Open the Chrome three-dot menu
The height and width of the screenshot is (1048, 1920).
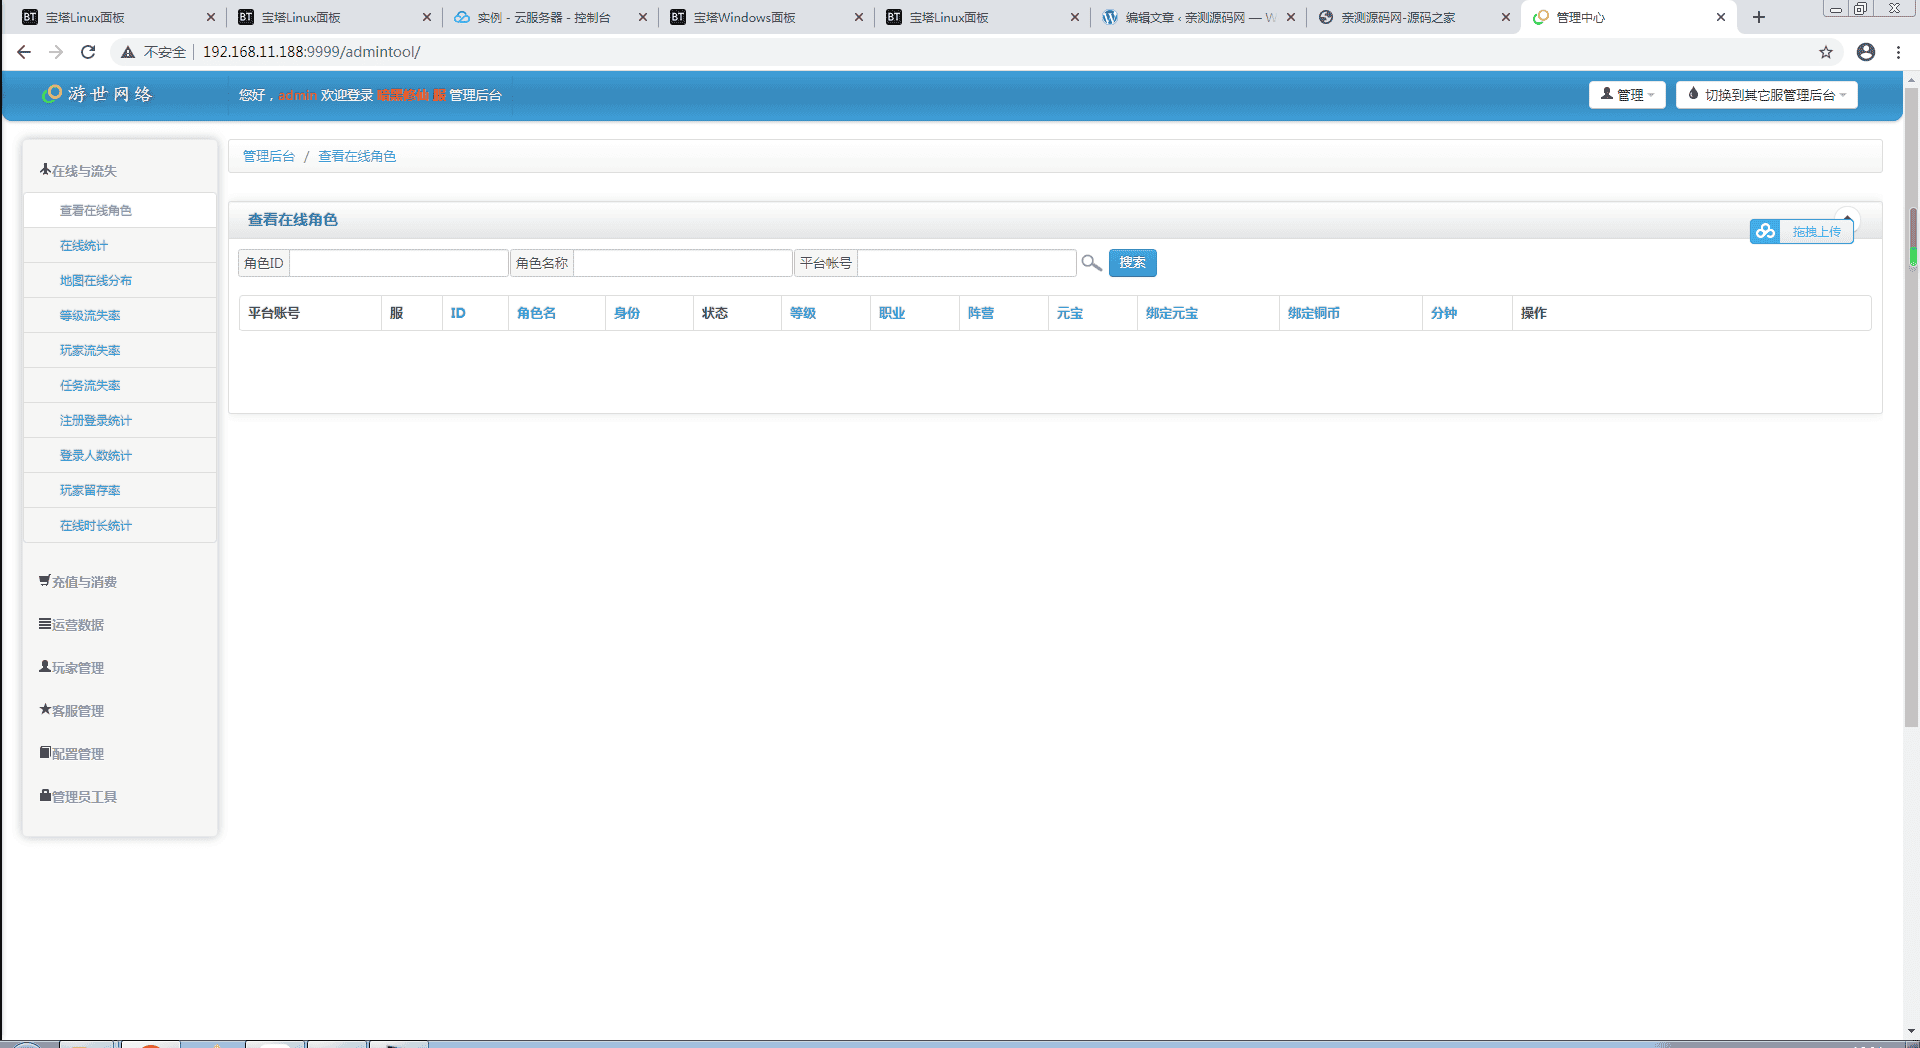pyautogui.click(x=1898, y=52)
